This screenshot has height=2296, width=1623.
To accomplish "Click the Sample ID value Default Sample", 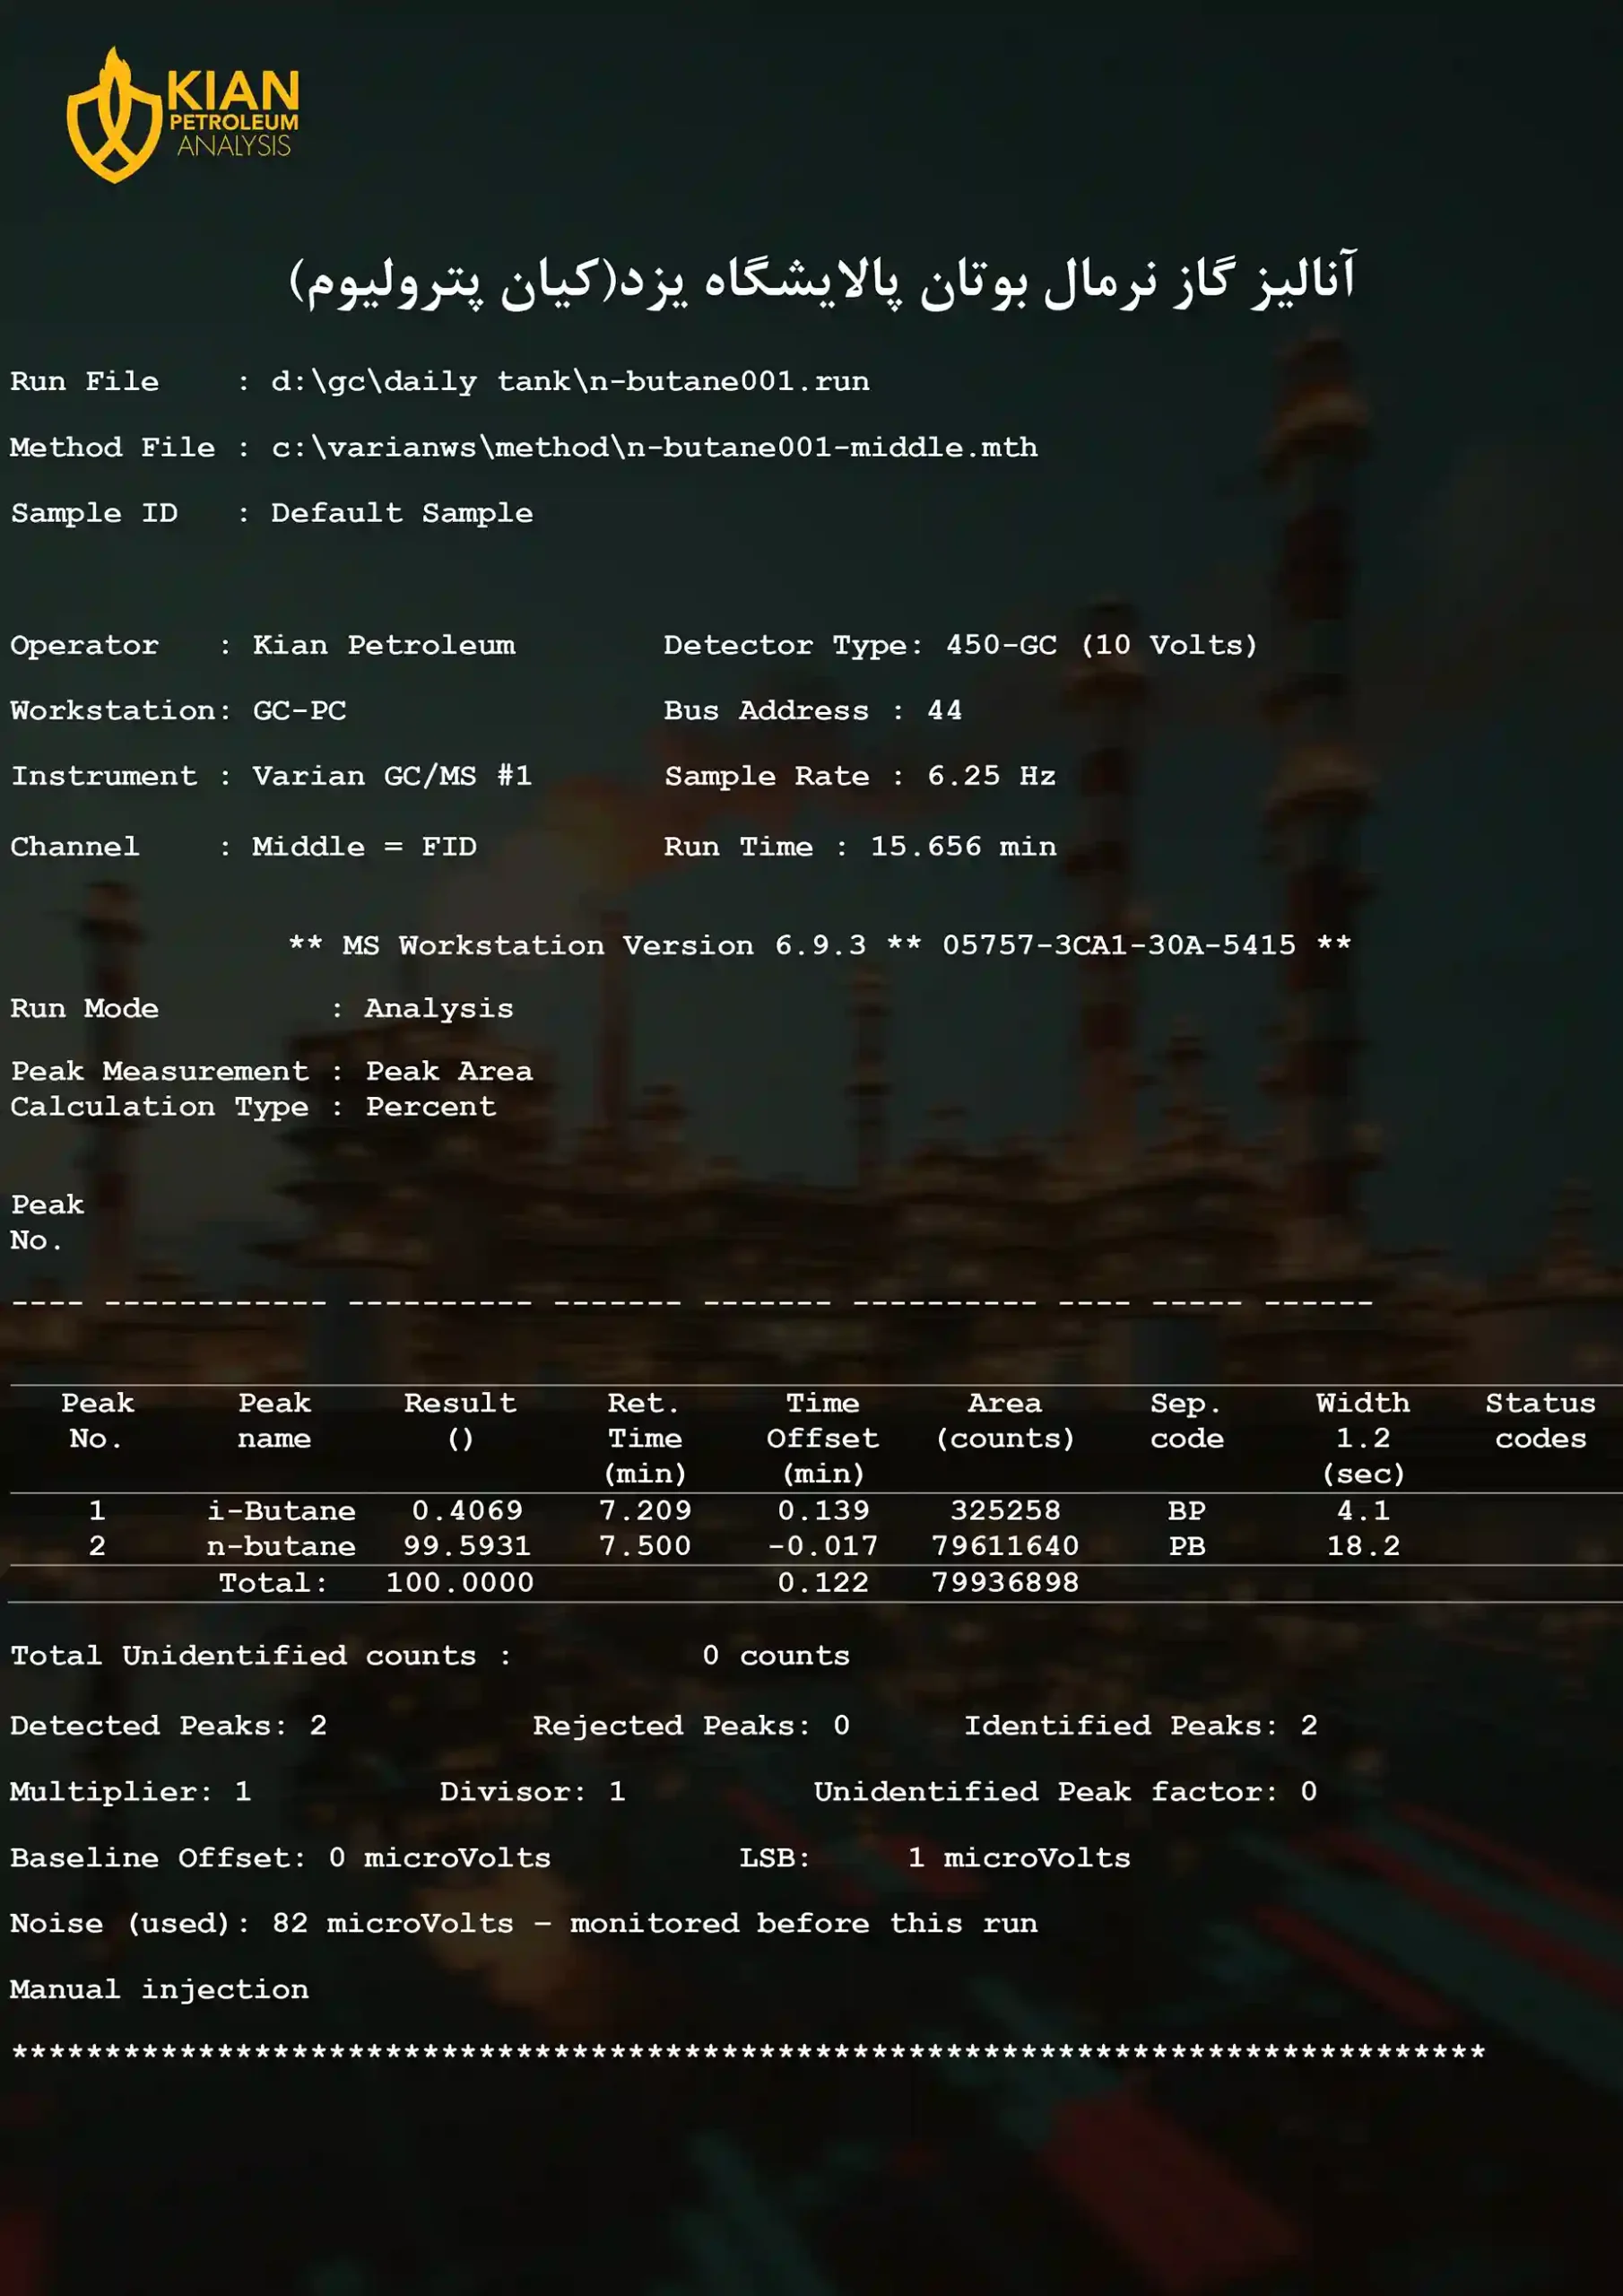I will tap(401, 513).
